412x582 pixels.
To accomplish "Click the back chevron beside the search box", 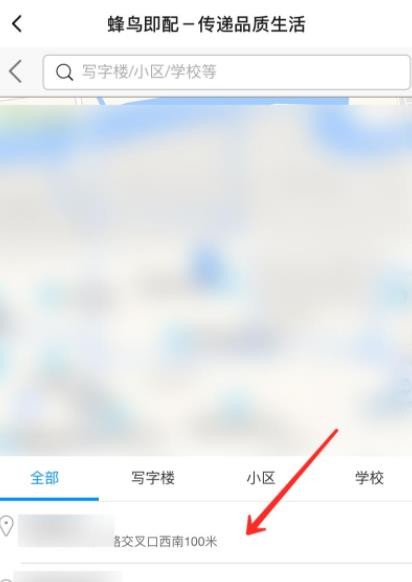I will [x=16, y=72].
